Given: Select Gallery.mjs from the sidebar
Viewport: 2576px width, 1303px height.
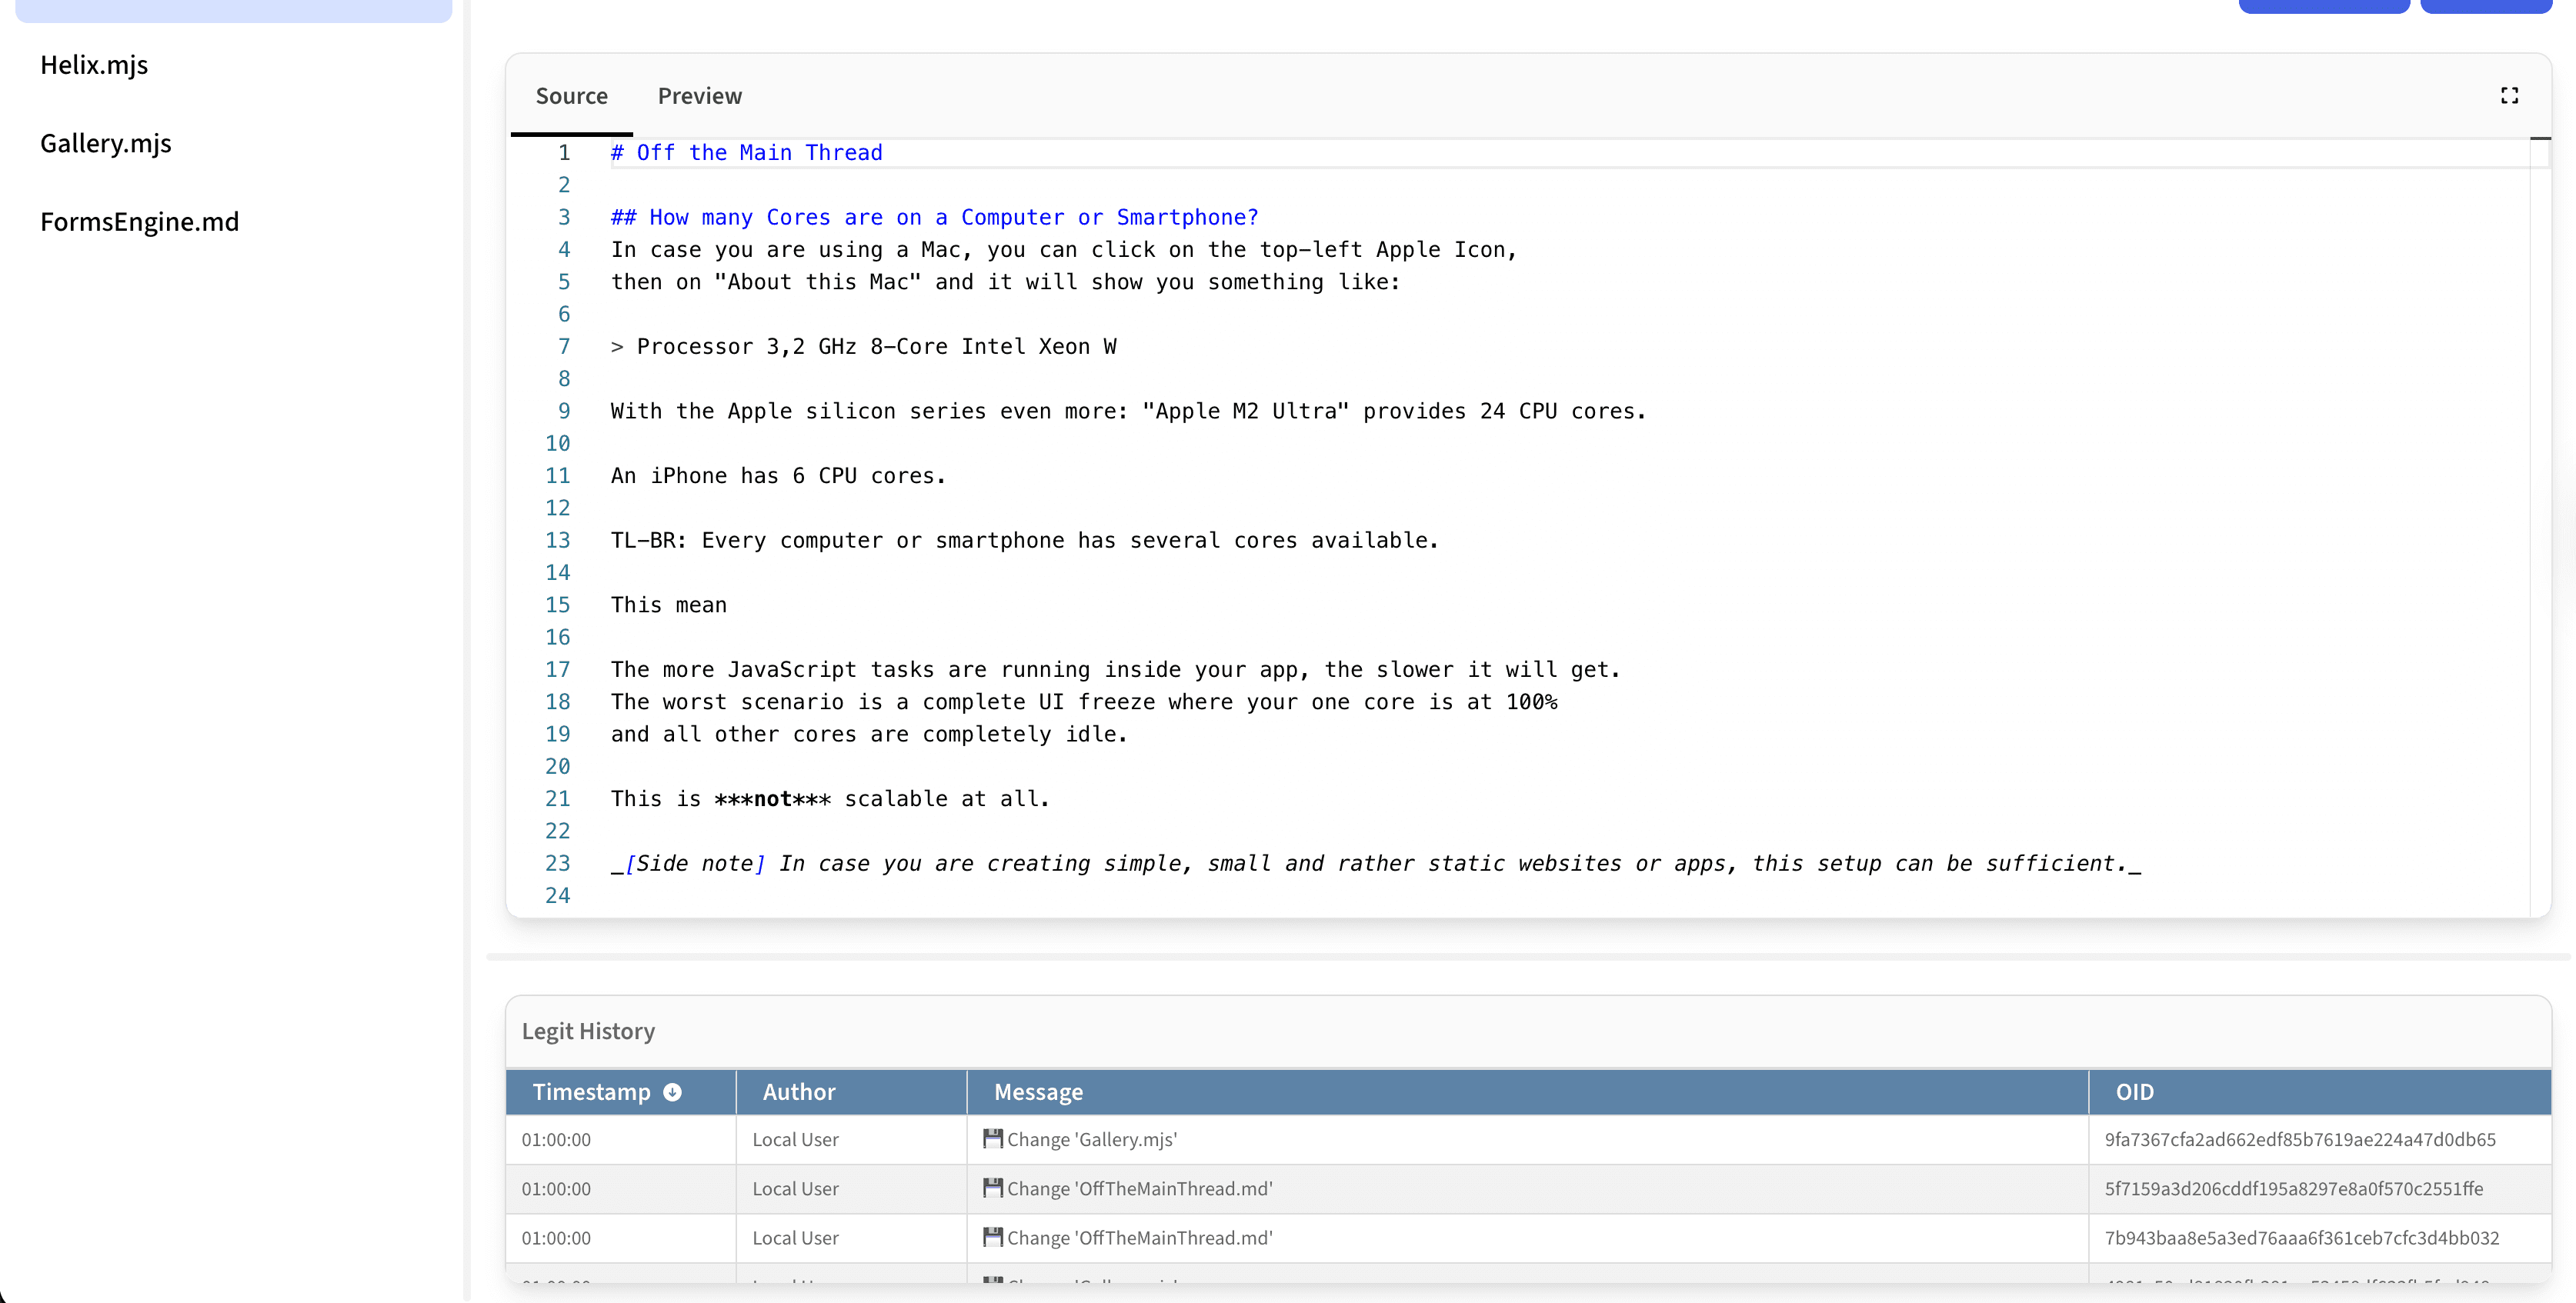Looking at the screenshot, I should 106,143.
